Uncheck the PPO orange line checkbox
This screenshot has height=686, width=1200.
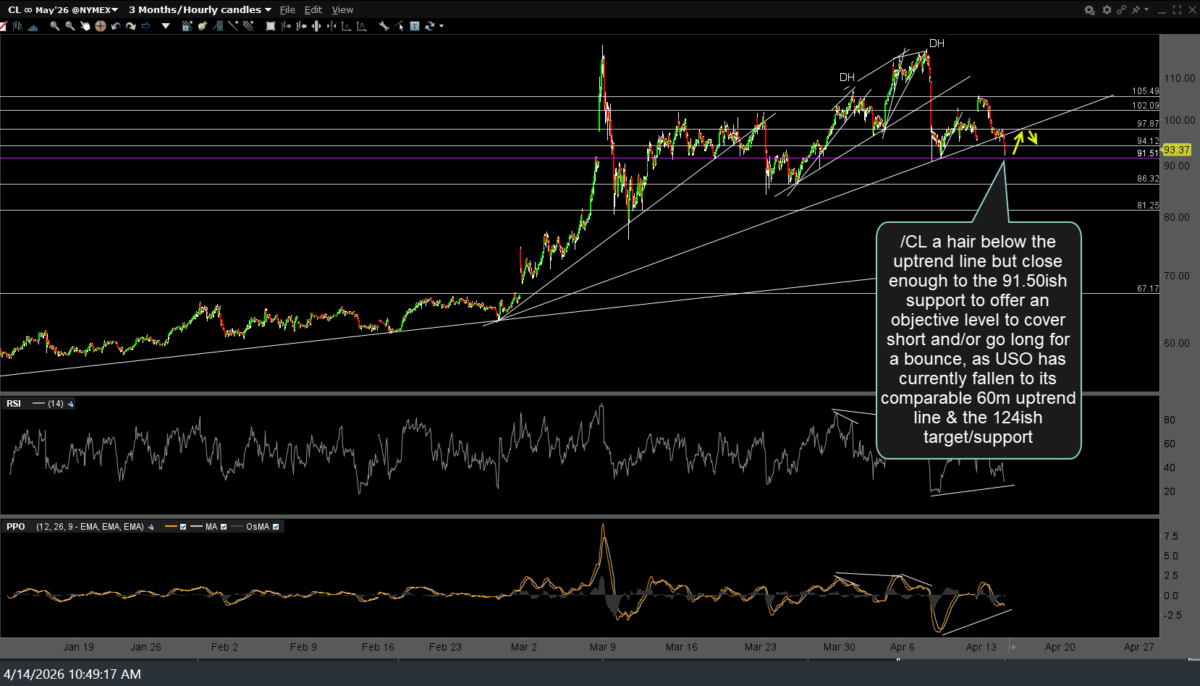[x=185, y=526]
